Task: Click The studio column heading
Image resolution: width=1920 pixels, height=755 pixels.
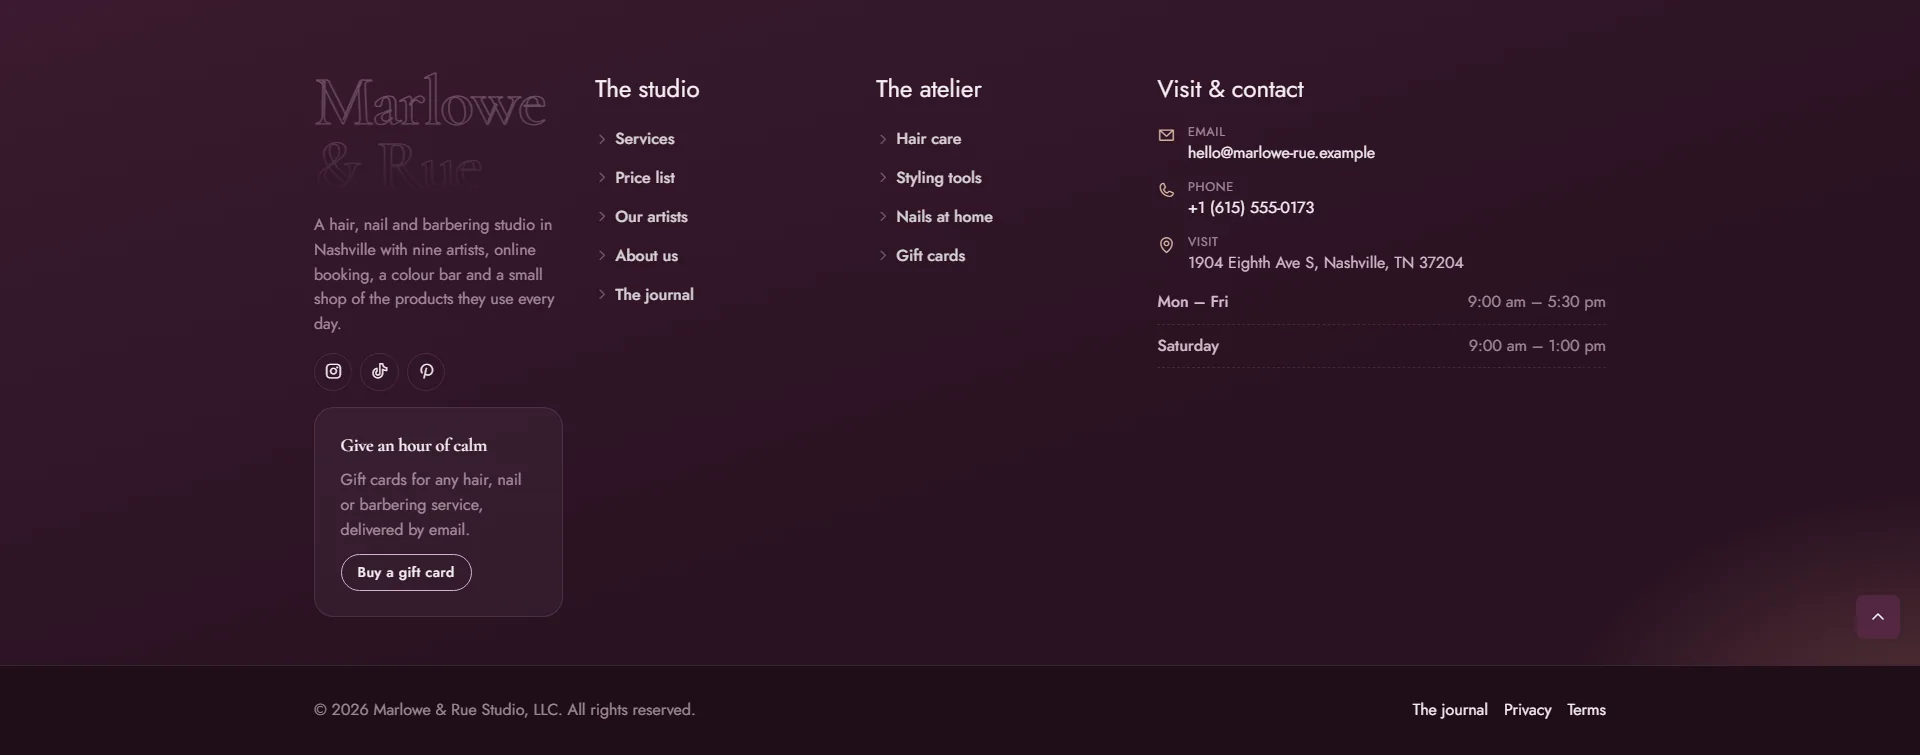Action: [x=647, y=89]
